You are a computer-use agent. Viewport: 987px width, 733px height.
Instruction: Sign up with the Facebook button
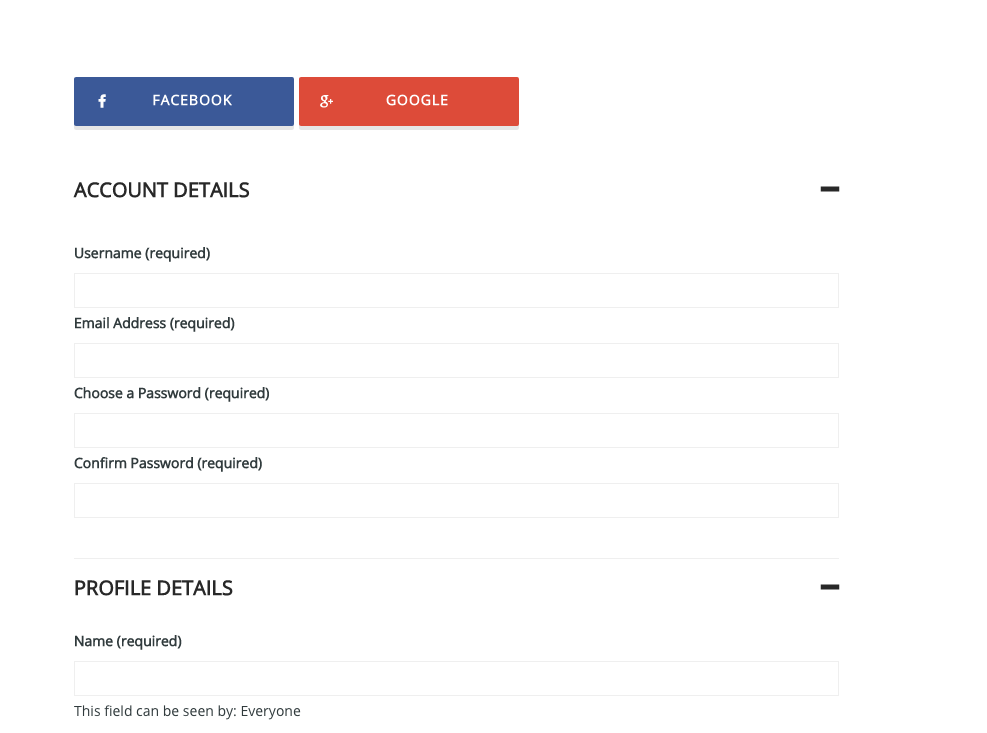(x=184, y=101)
